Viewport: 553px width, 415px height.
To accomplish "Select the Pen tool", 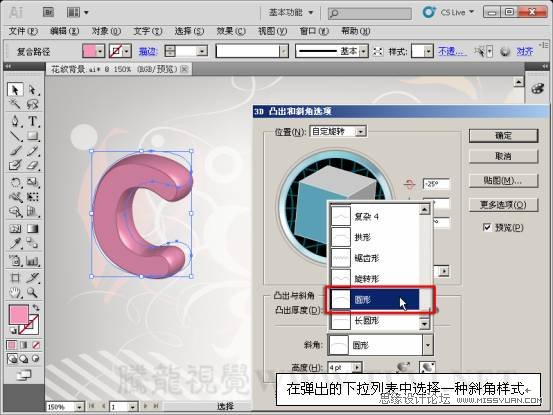I will pos(15,121).
